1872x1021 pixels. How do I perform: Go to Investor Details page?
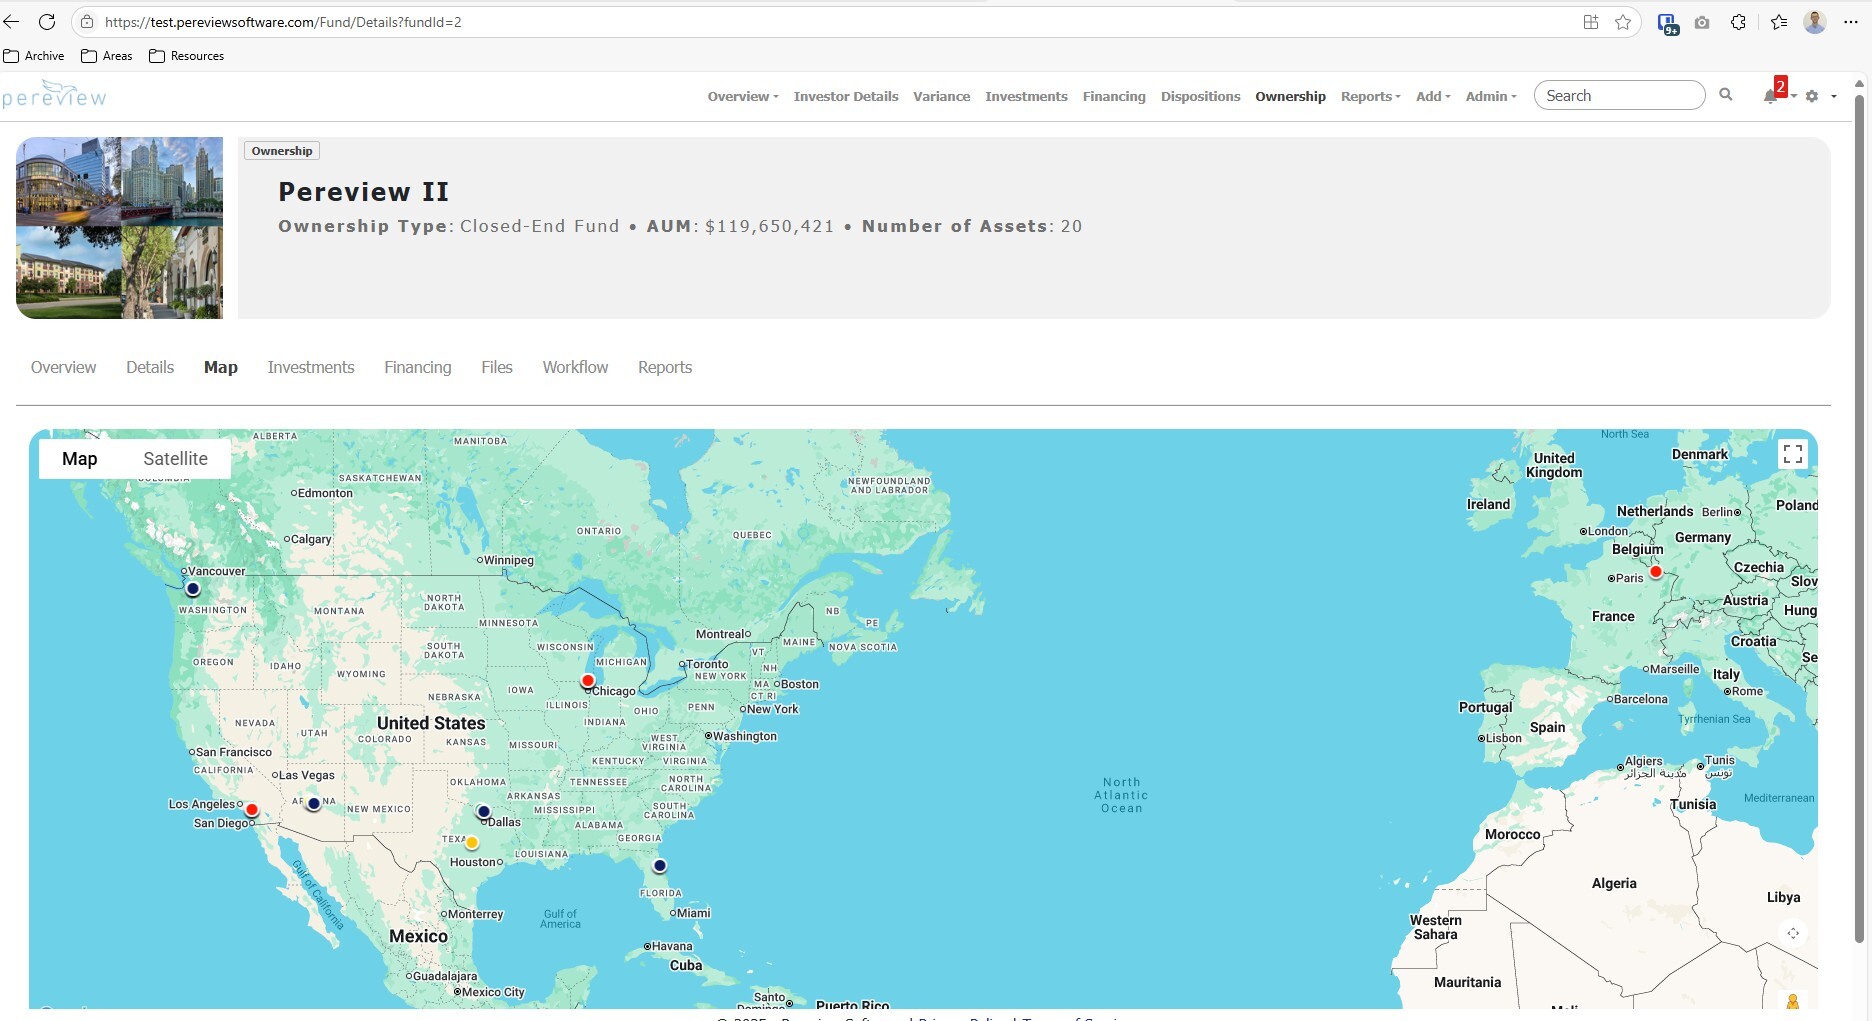[x=846, y=96]
